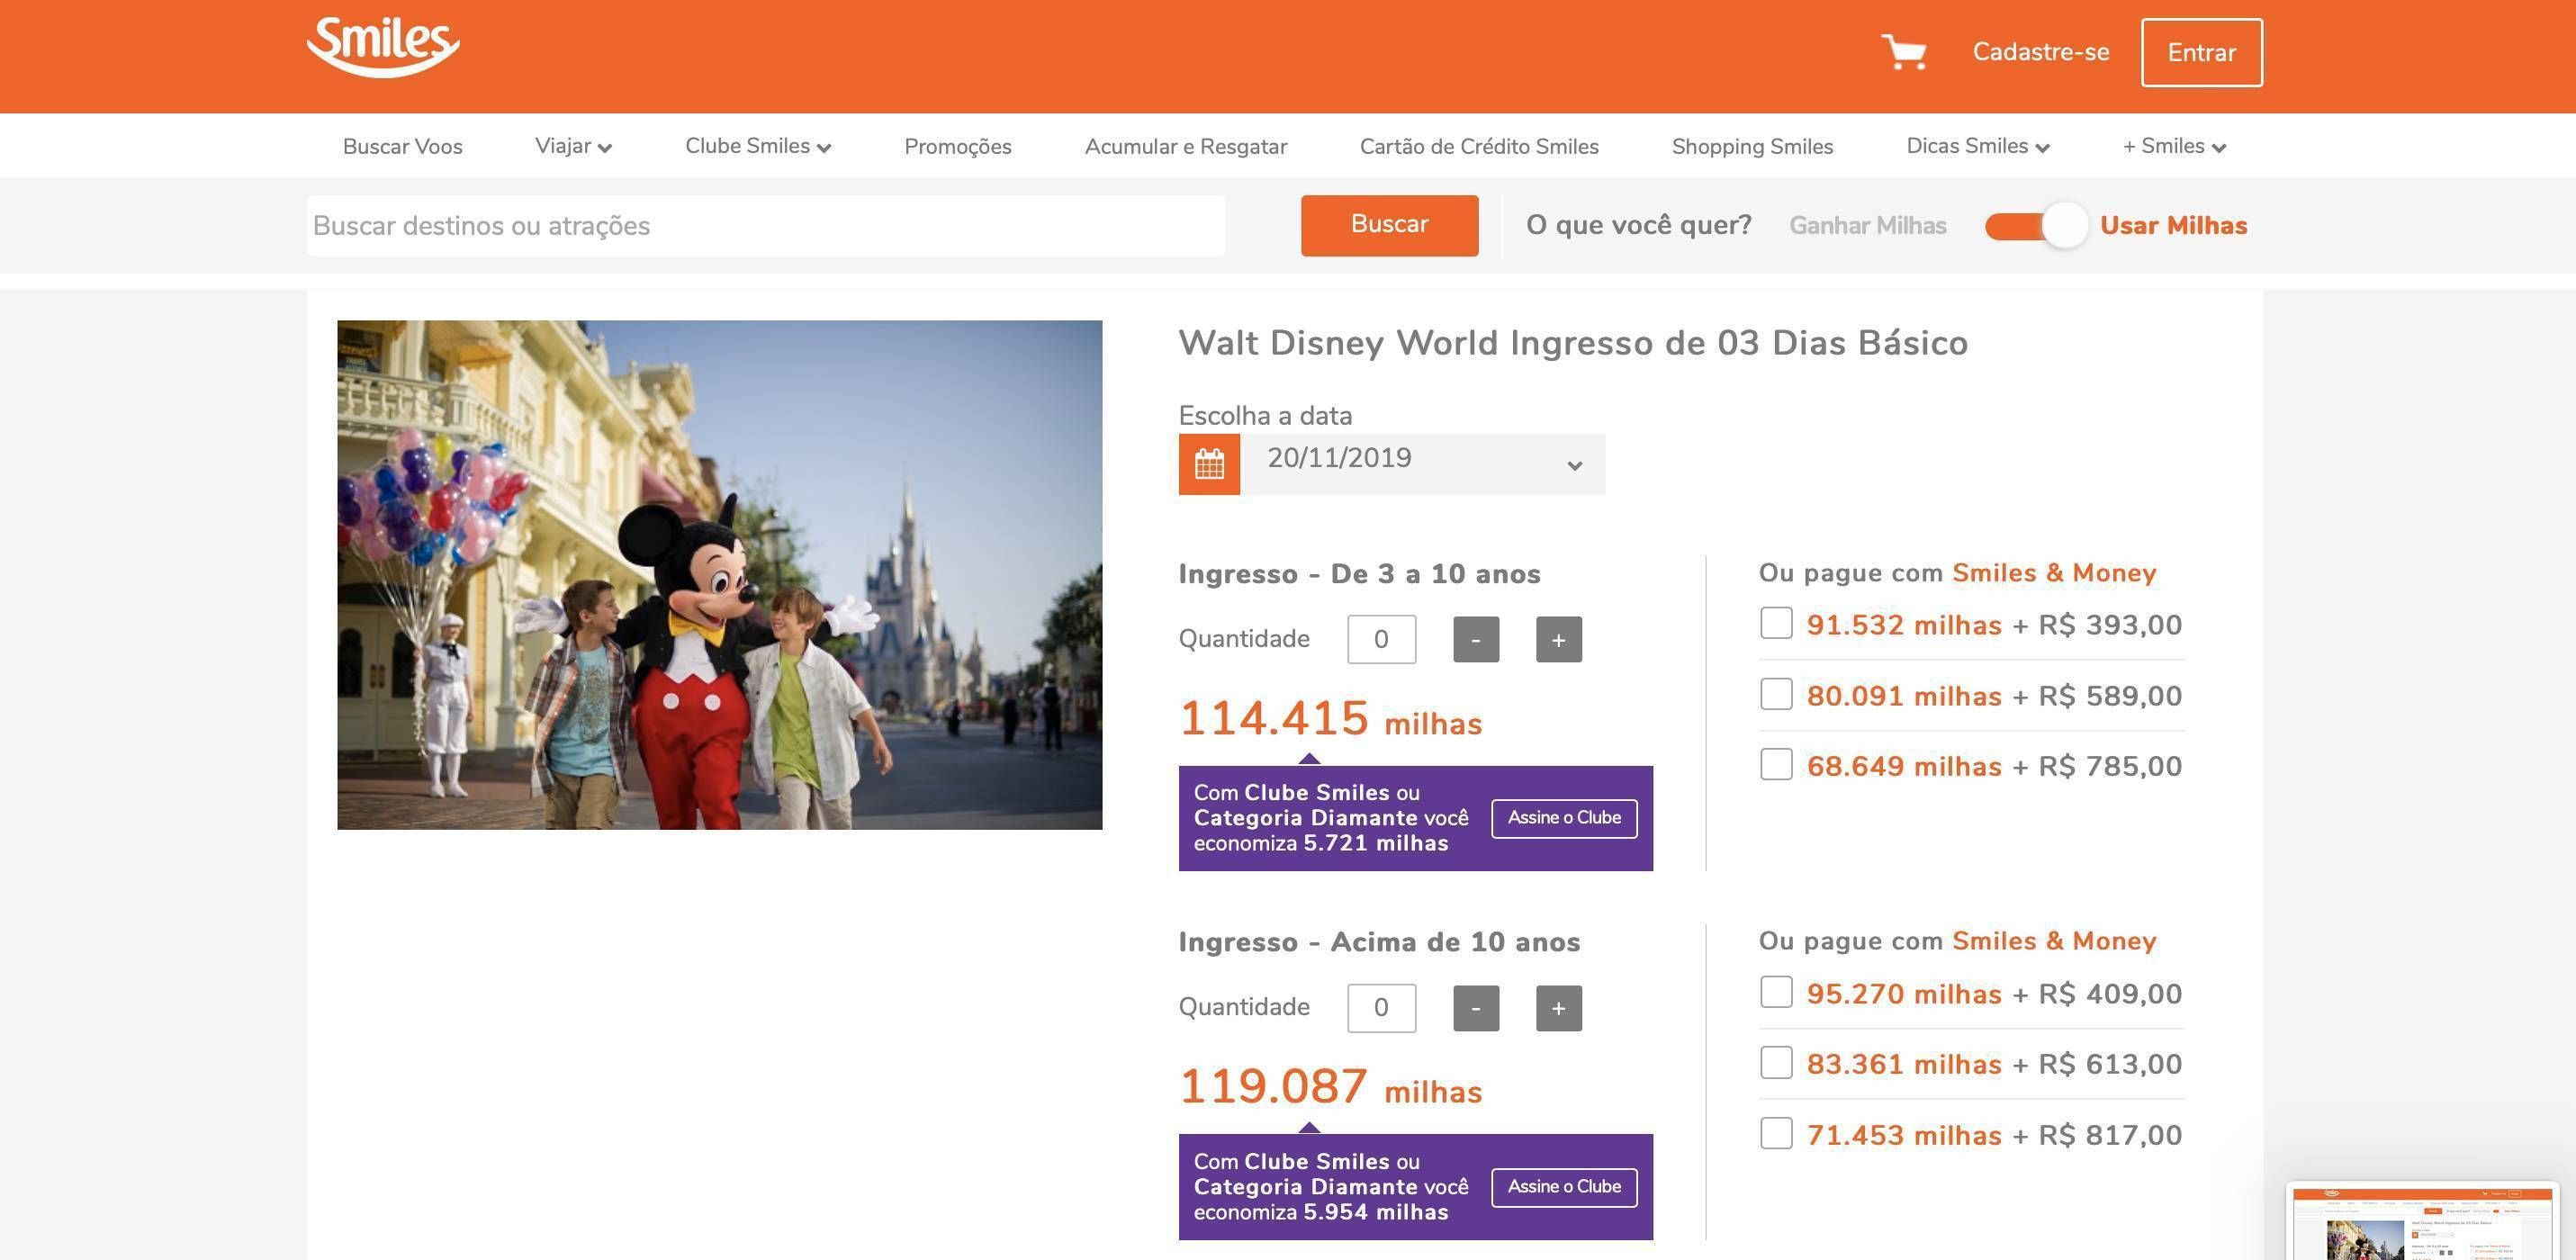Click the first Smiles & Money link
2576x1260 pixels.
(2054, 573)
